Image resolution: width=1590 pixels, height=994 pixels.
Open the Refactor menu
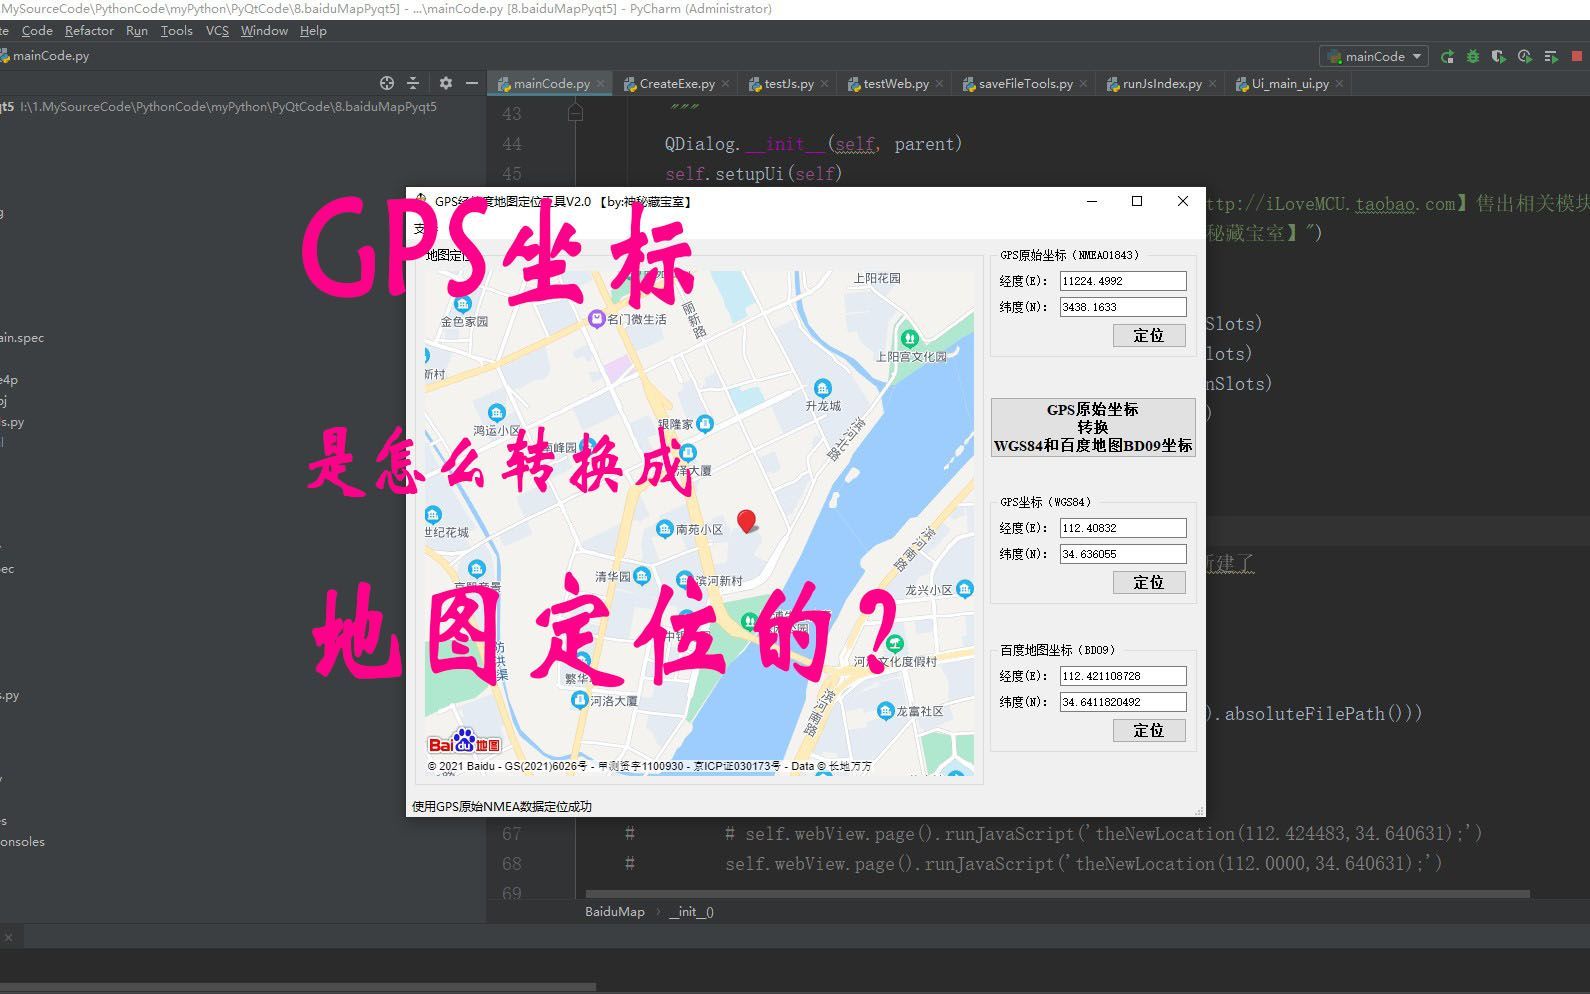tap(89, 31)
